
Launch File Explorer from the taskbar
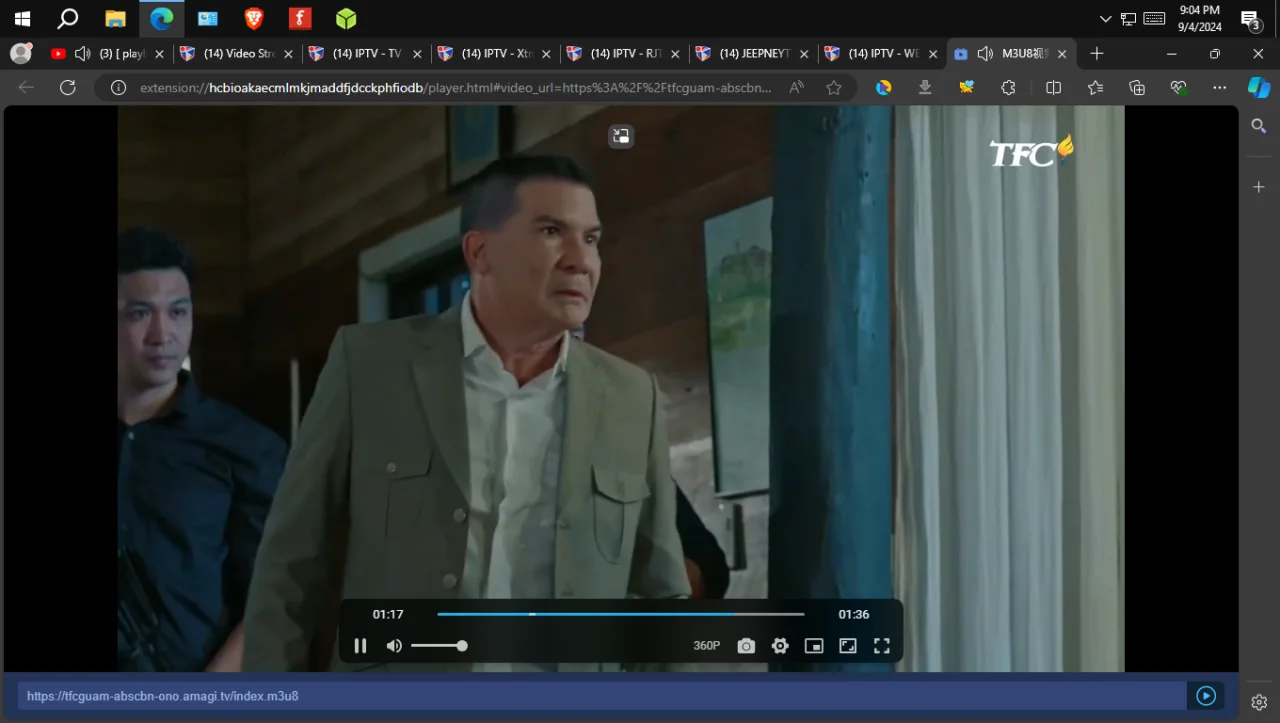(x=115, y=19)
